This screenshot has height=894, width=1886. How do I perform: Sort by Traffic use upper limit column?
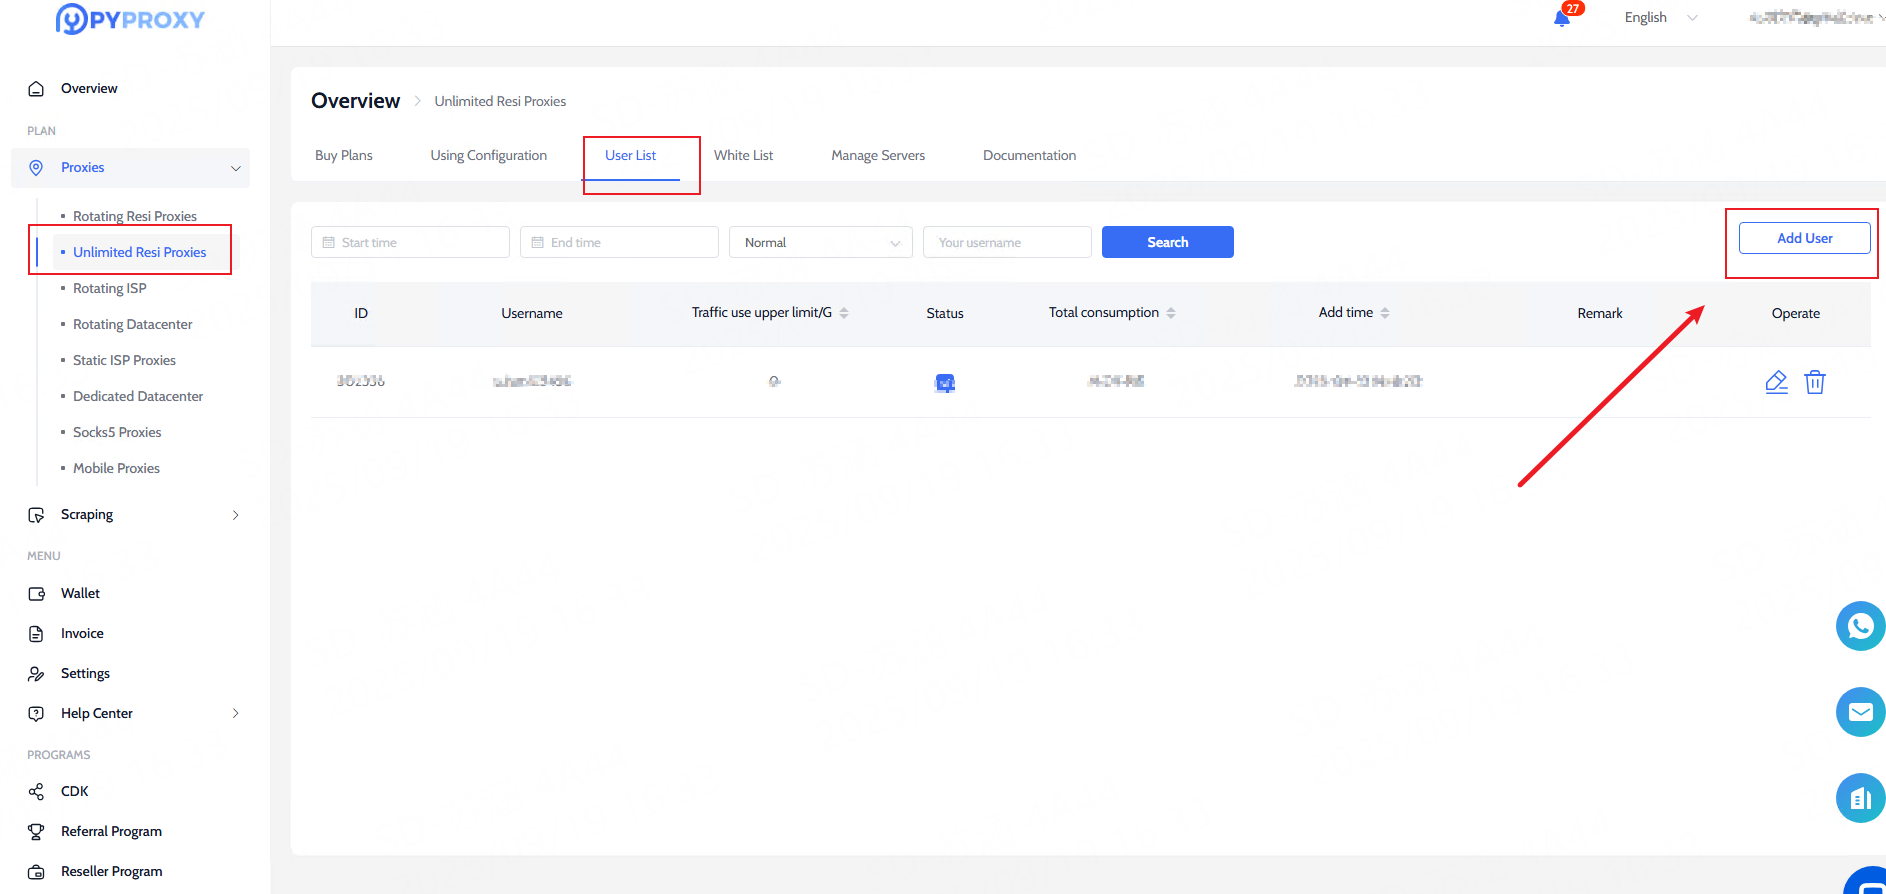(844, 313)
